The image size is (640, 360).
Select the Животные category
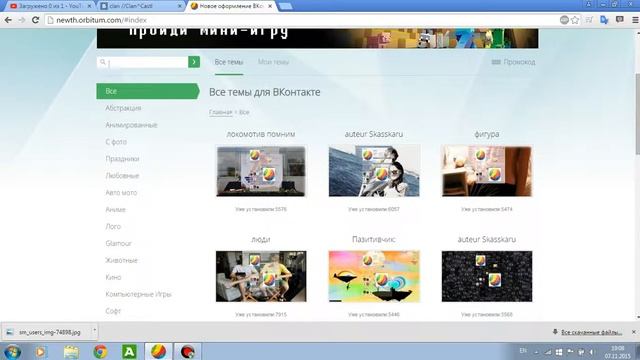tap(122, 260)
